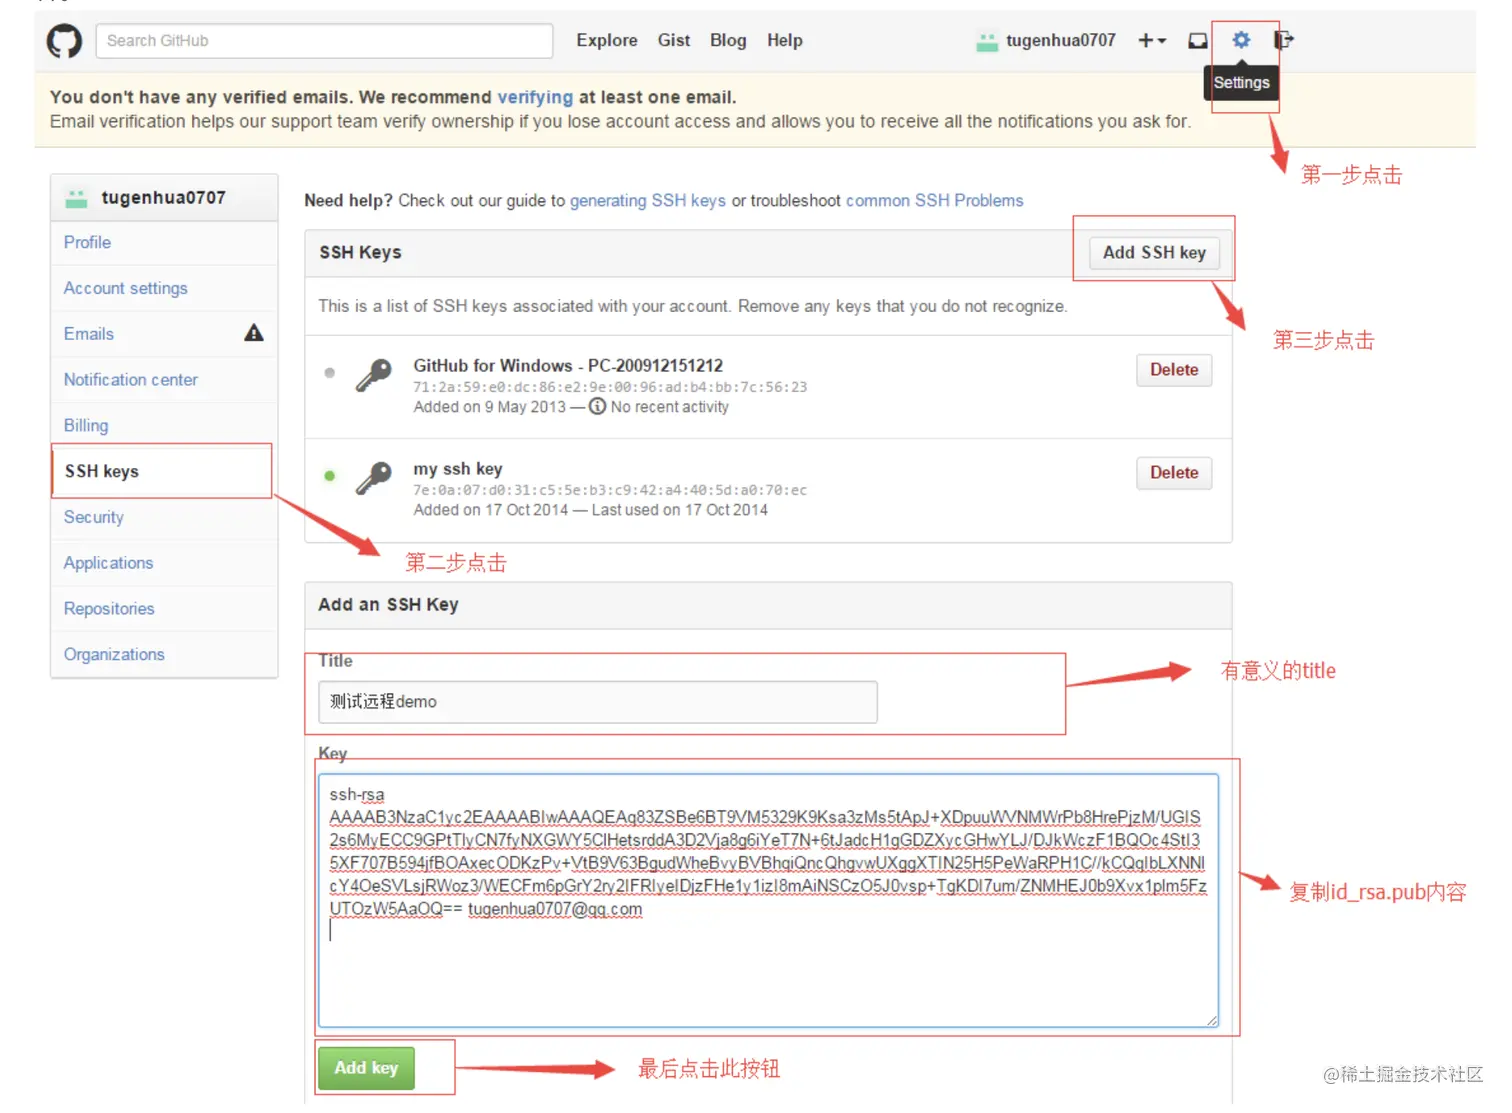Click fingerprint starting 71:2a:59
This screenshot has height=1113, width=1512.
tap(610, 387)
